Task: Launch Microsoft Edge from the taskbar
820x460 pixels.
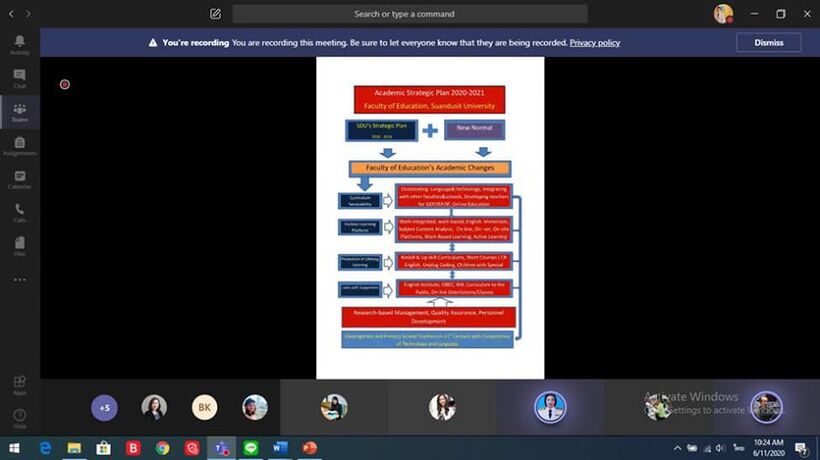Action: click(x=45, y=448)
